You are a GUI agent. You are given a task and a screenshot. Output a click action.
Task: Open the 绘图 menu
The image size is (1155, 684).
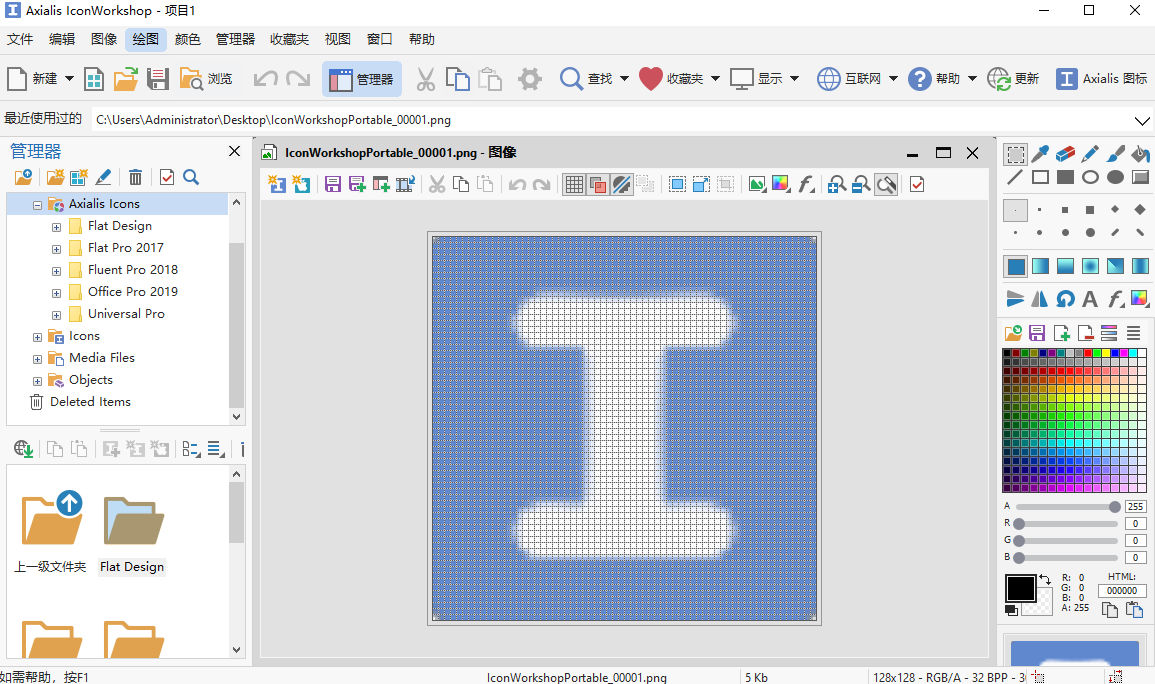coord(146,39)
